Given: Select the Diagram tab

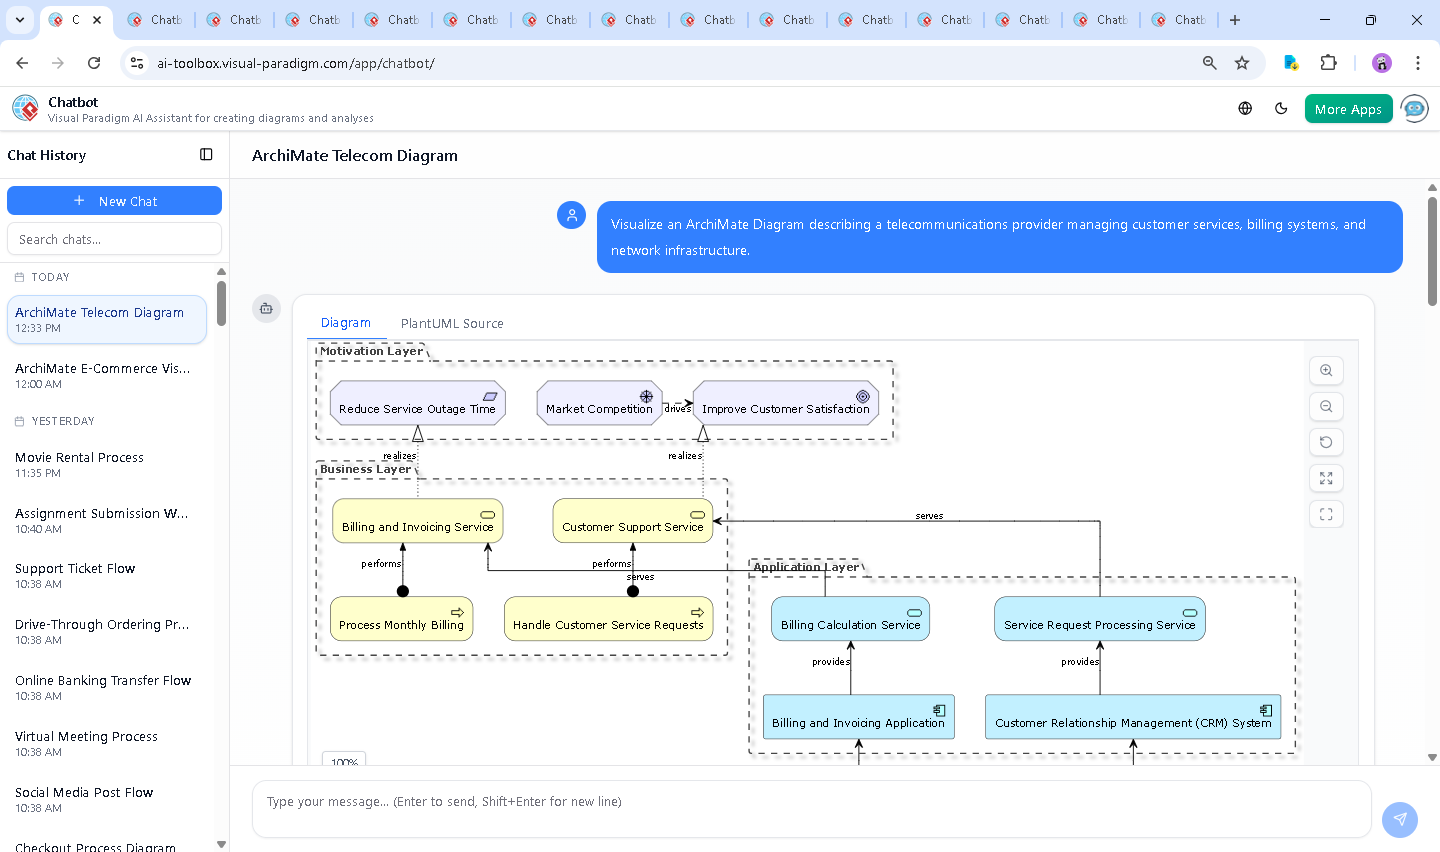Looking at the screenshot, I should [346, 322].
